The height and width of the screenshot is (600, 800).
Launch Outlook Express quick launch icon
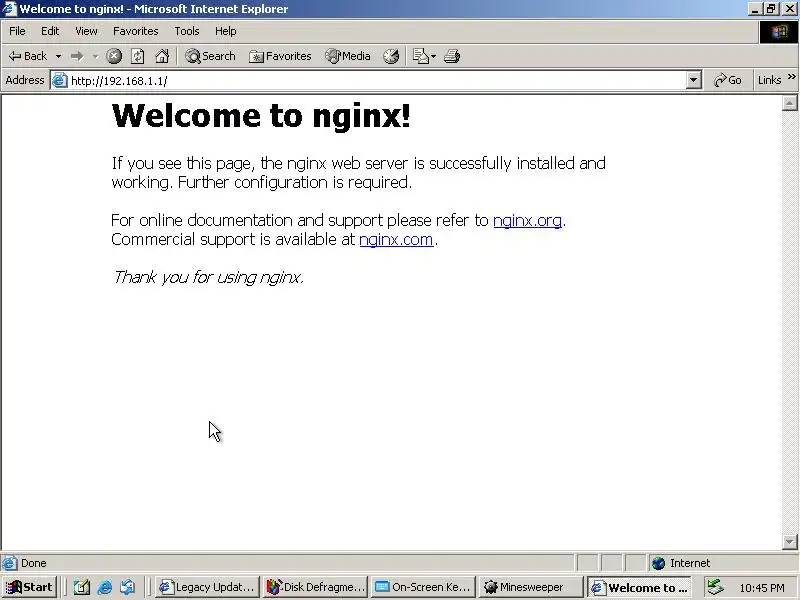128,587
